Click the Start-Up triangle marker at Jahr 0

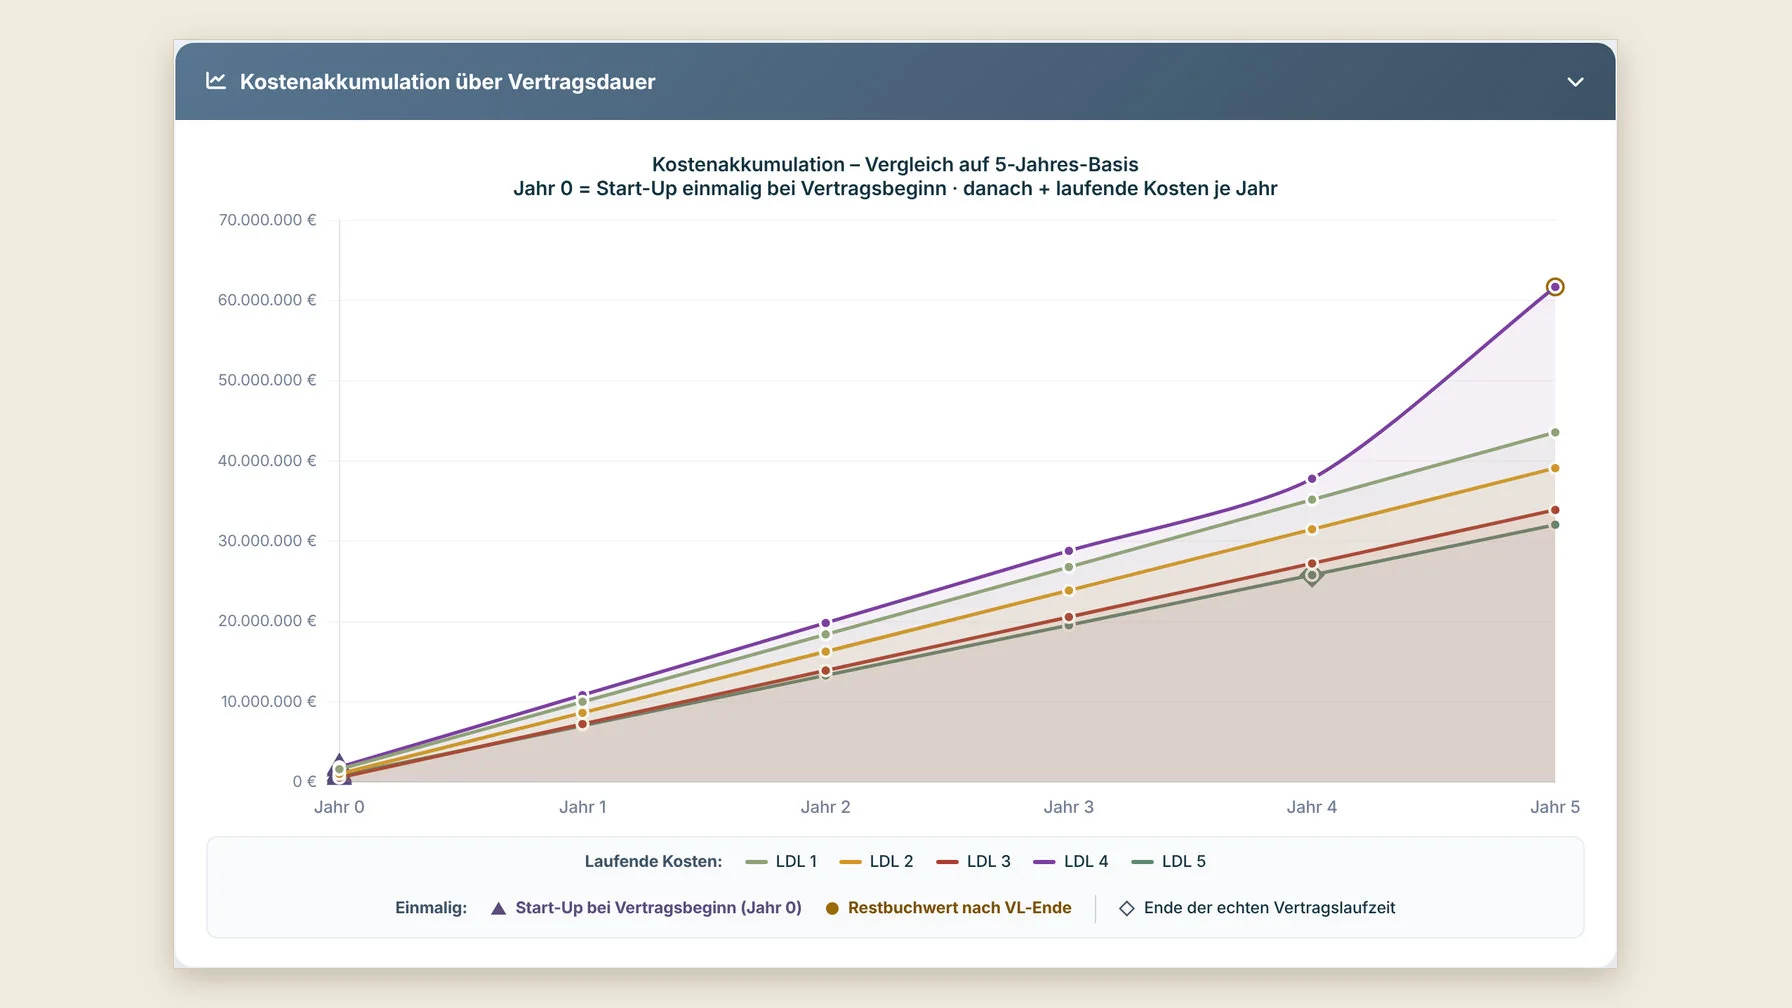(x=339, y=769)
